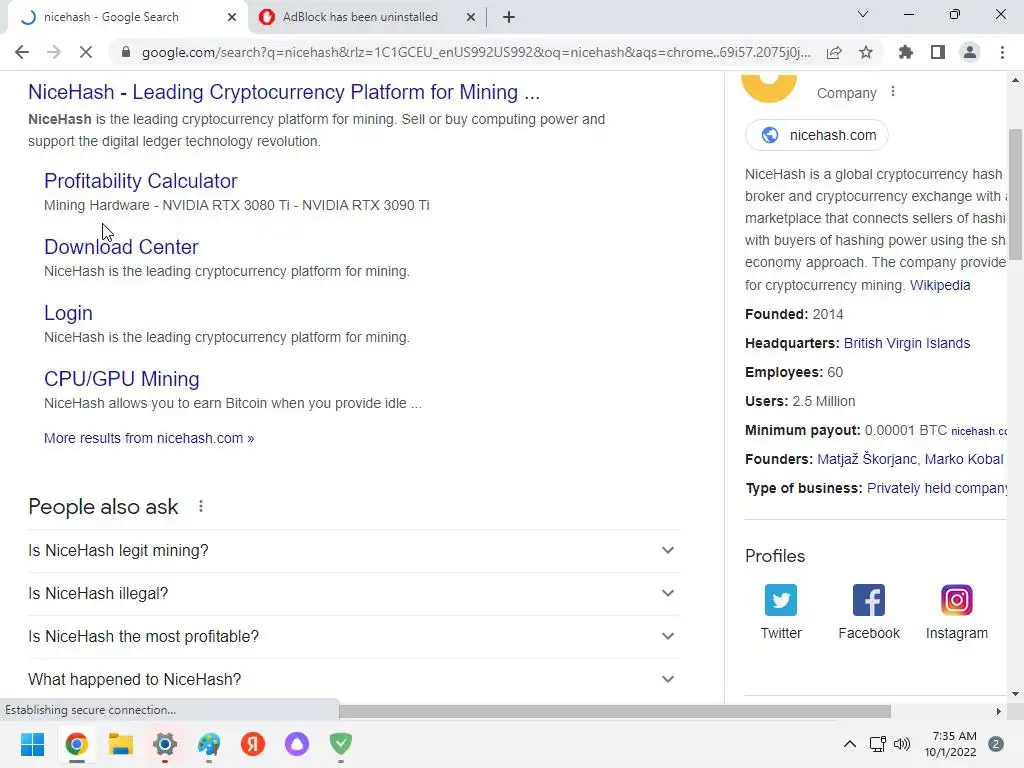Open the Privately held company link
1024x768 pixels.
coord(936,488)
